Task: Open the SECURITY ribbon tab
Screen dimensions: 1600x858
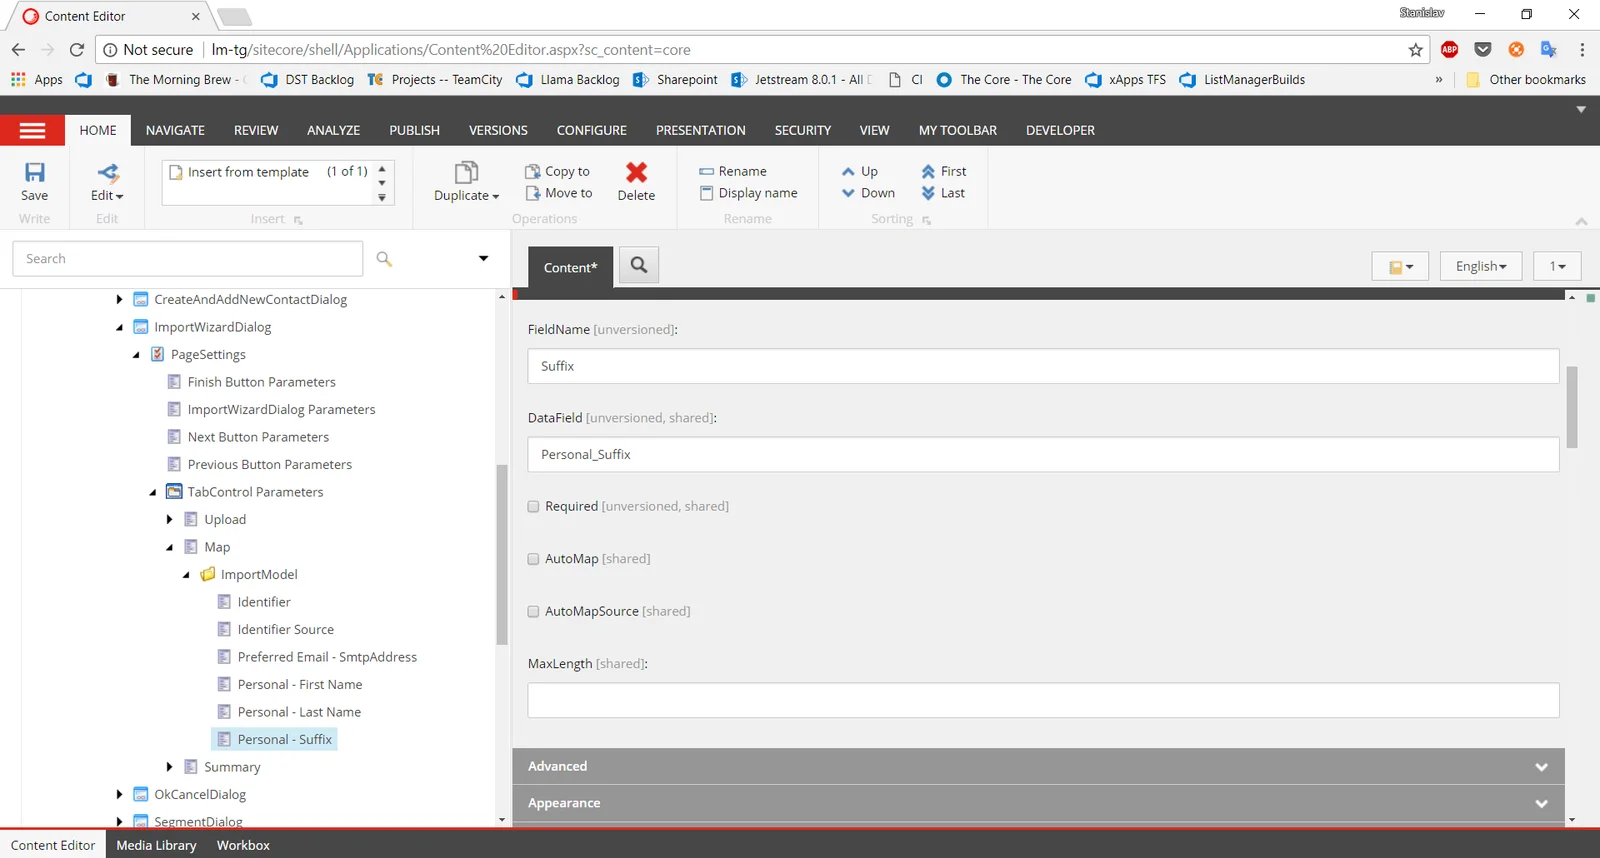Action: (803, 130)
